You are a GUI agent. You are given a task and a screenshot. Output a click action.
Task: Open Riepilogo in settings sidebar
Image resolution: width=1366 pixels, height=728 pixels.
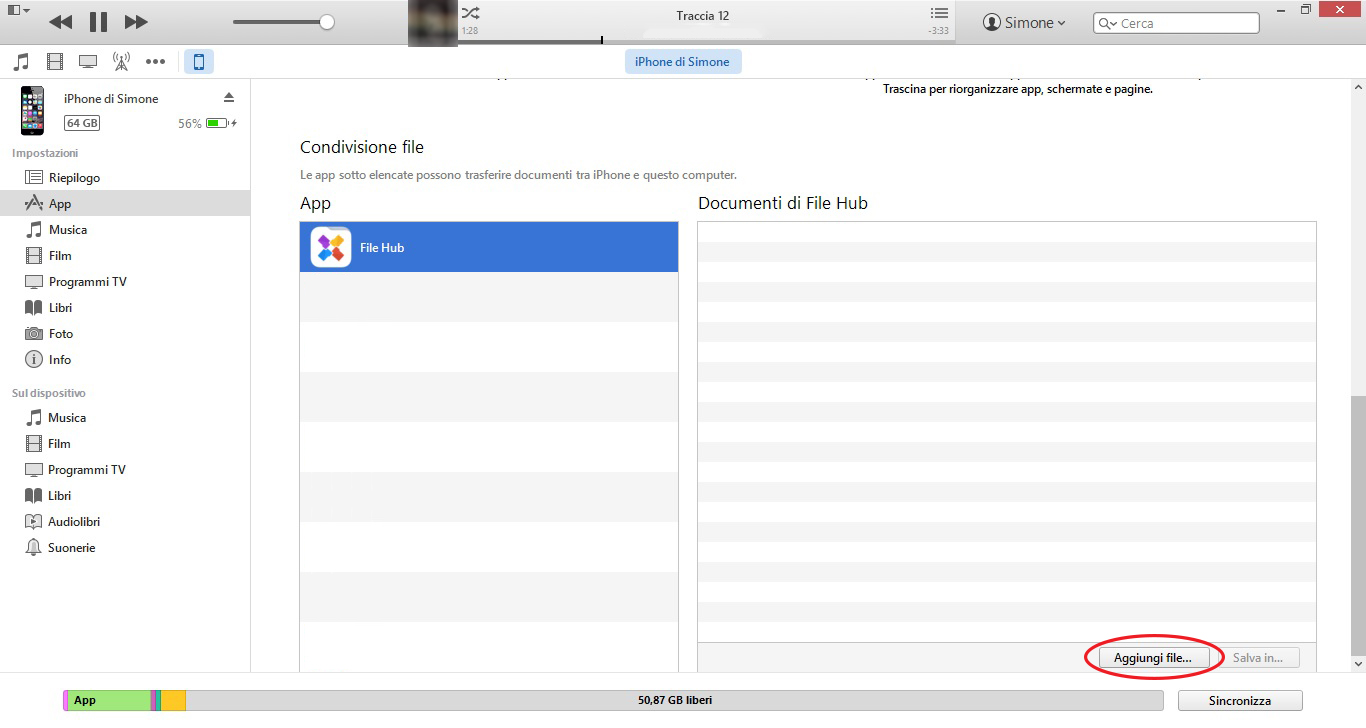[x=125, y=177]
